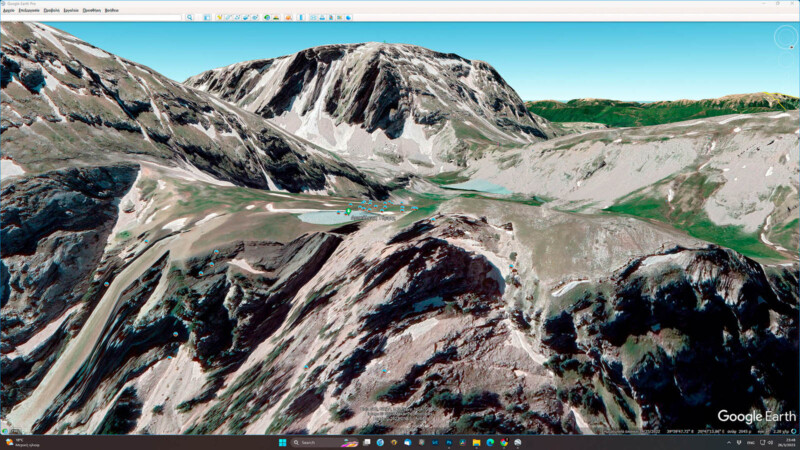This screenshot has width=800, height=450.
Task: Click the compass look-around ring
Action: 785,37
